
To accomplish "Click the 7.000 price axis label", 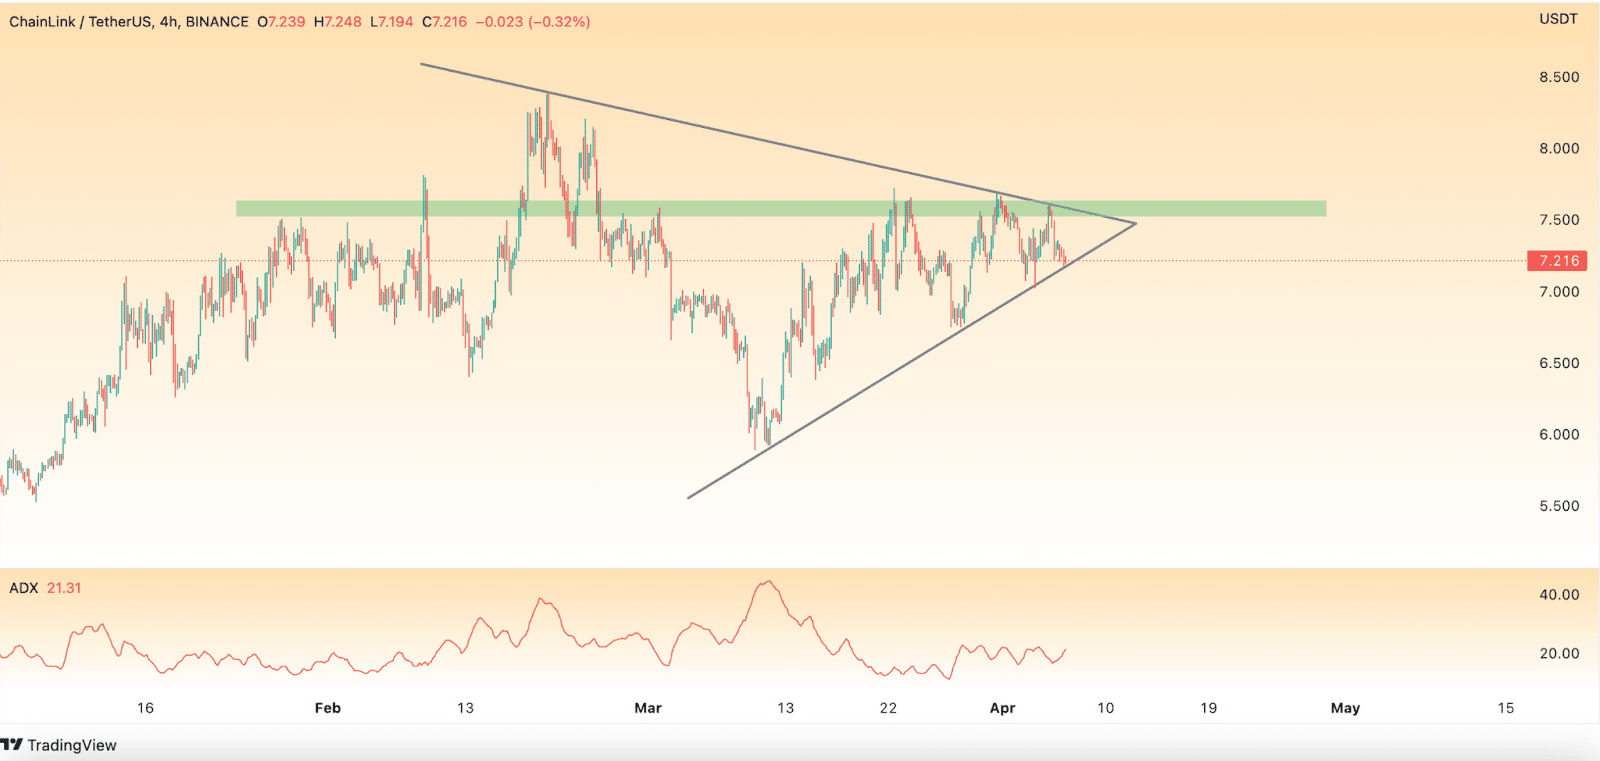I will coord(1559,292).
